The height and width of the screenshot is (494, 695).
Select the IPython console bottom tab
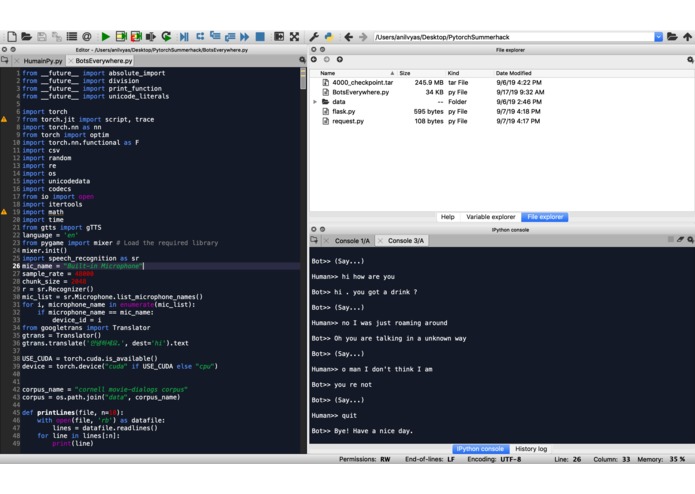(x=480, y=449)
